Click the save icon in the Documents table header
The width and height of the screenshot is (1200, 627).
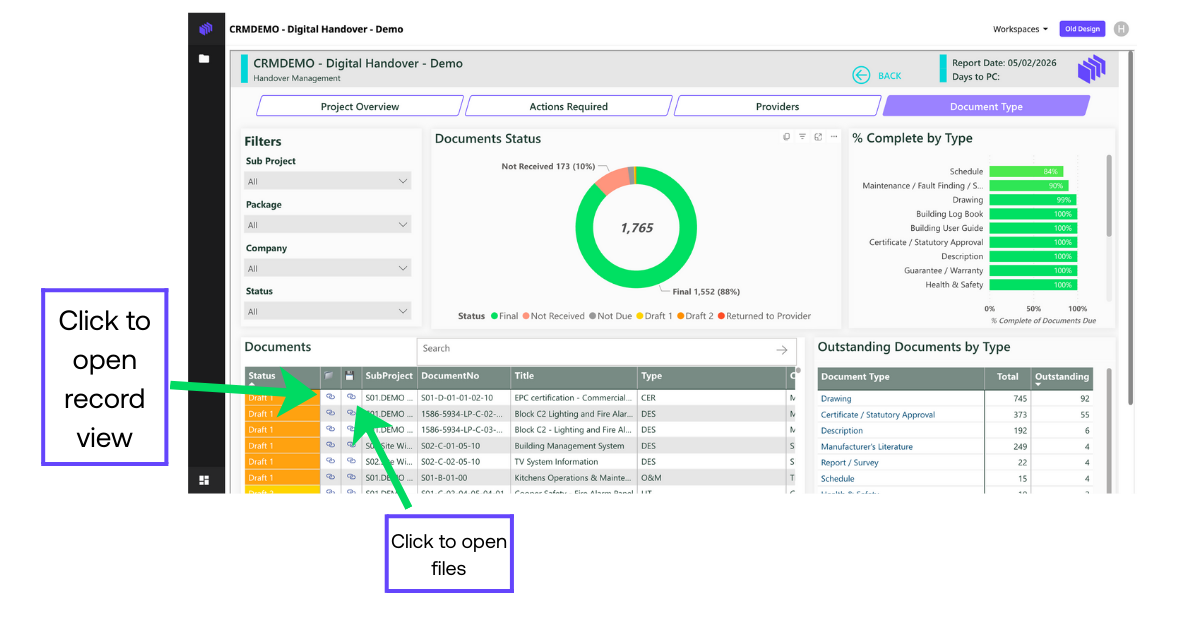point(350,375)
